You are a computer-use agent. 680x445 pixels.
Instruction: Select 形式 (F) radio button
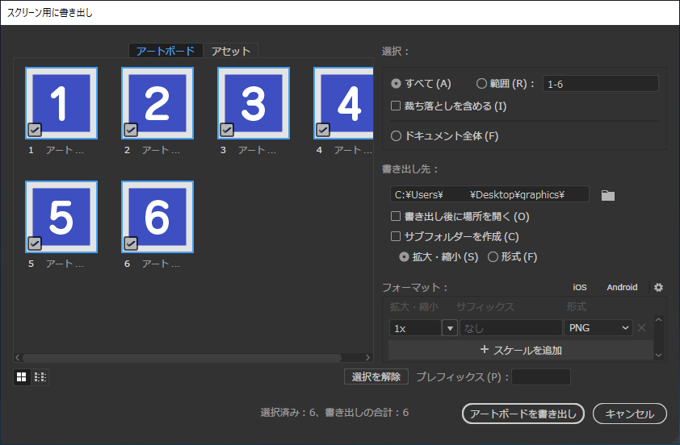point(493,257)
